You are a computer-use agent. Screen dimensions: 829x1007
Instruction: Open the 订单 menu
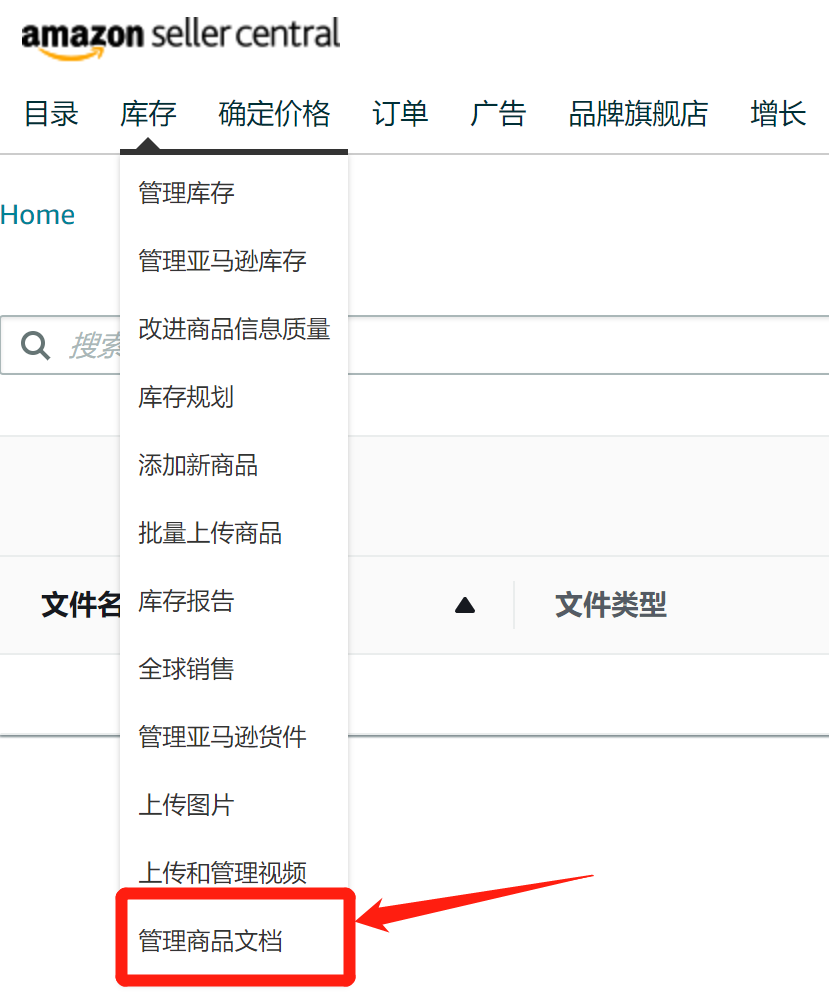(400, 114)
